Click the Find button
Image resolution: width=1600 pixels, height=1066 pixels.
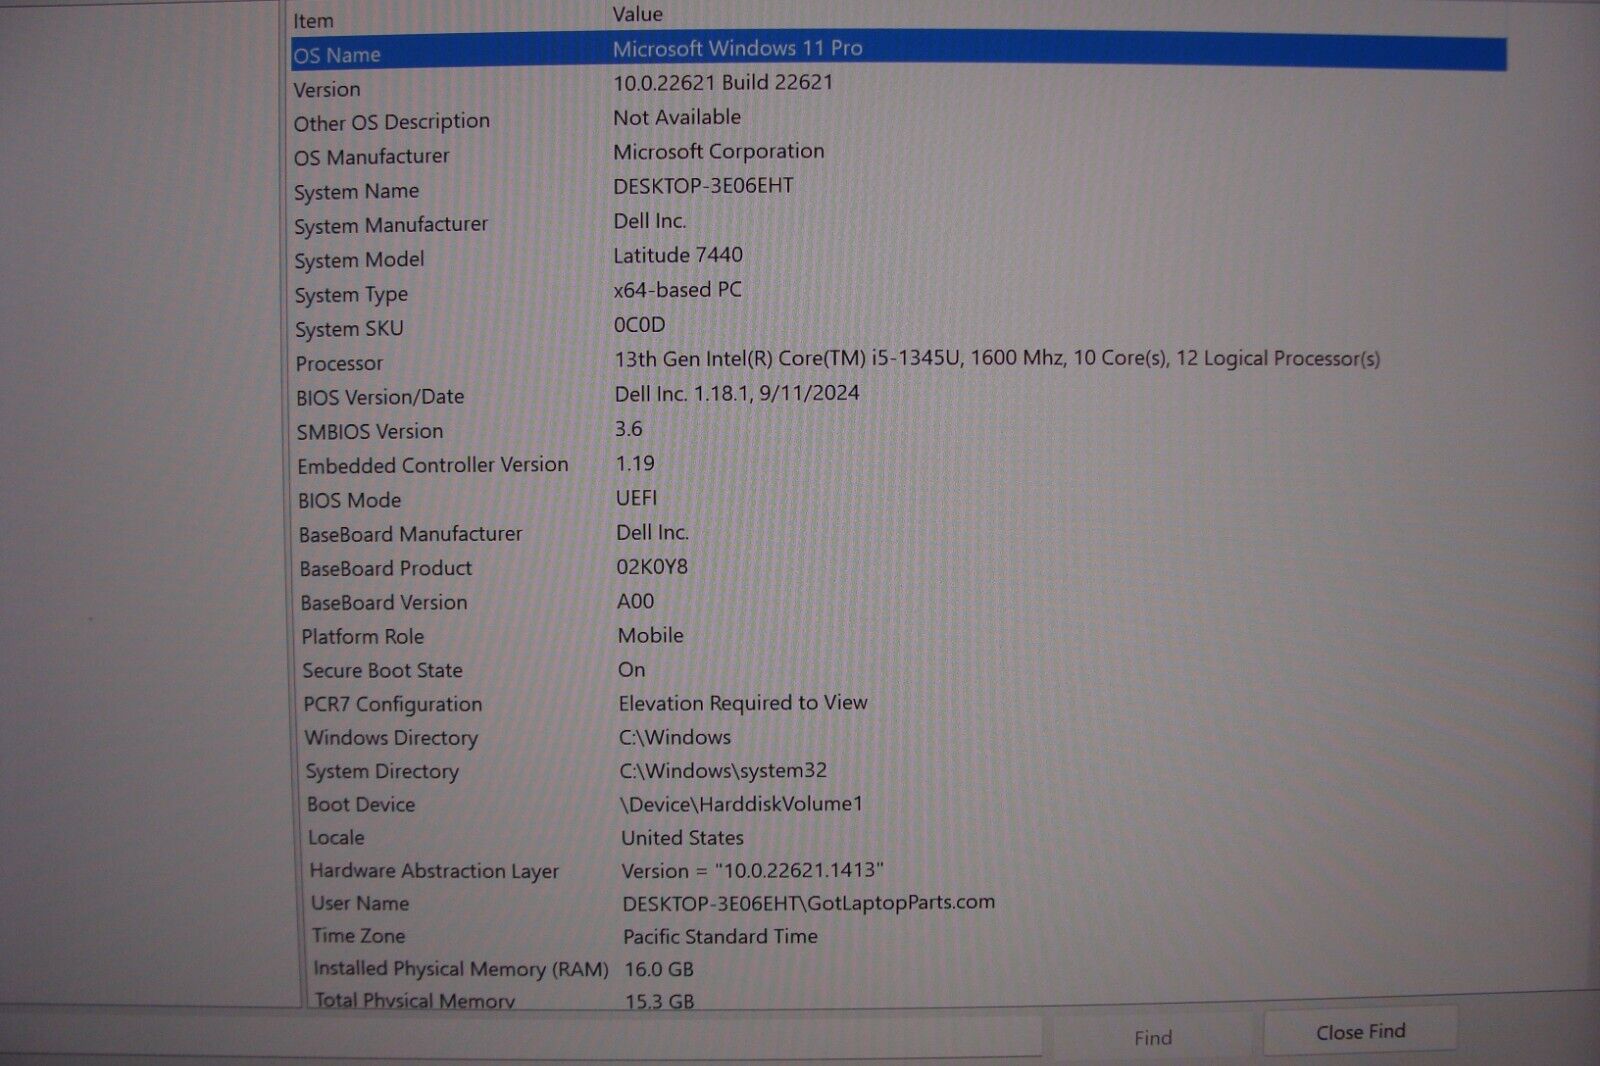1152,1037
